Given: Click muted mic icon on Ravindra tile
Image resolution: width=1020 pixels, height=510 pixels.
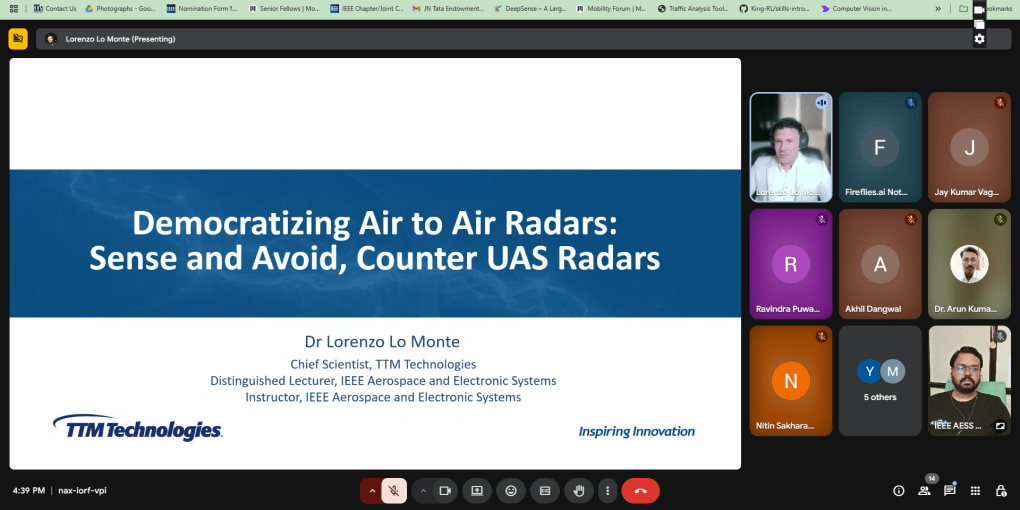Looking at the screenshot, I should coord(822,220).
